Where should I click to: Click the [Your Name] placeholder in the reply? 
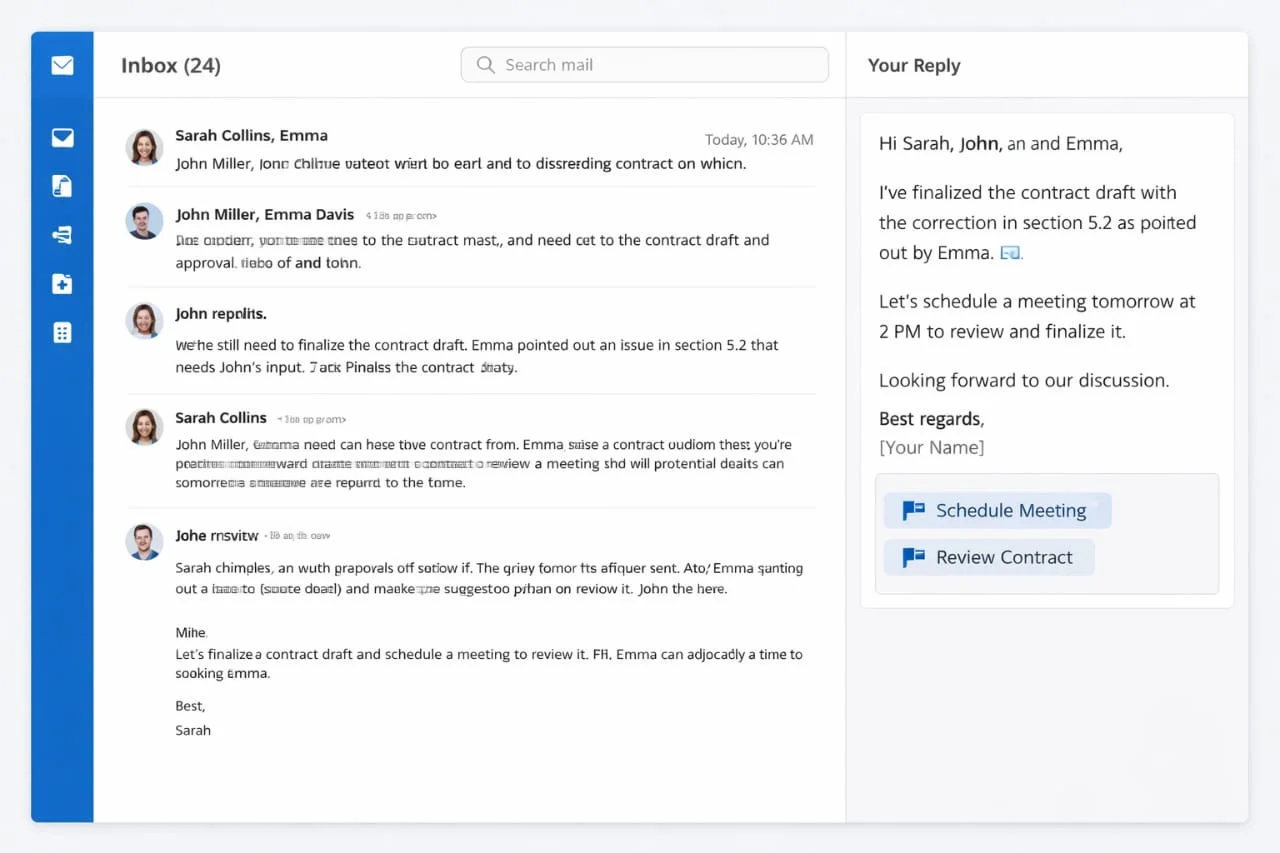tap(931, 447)
